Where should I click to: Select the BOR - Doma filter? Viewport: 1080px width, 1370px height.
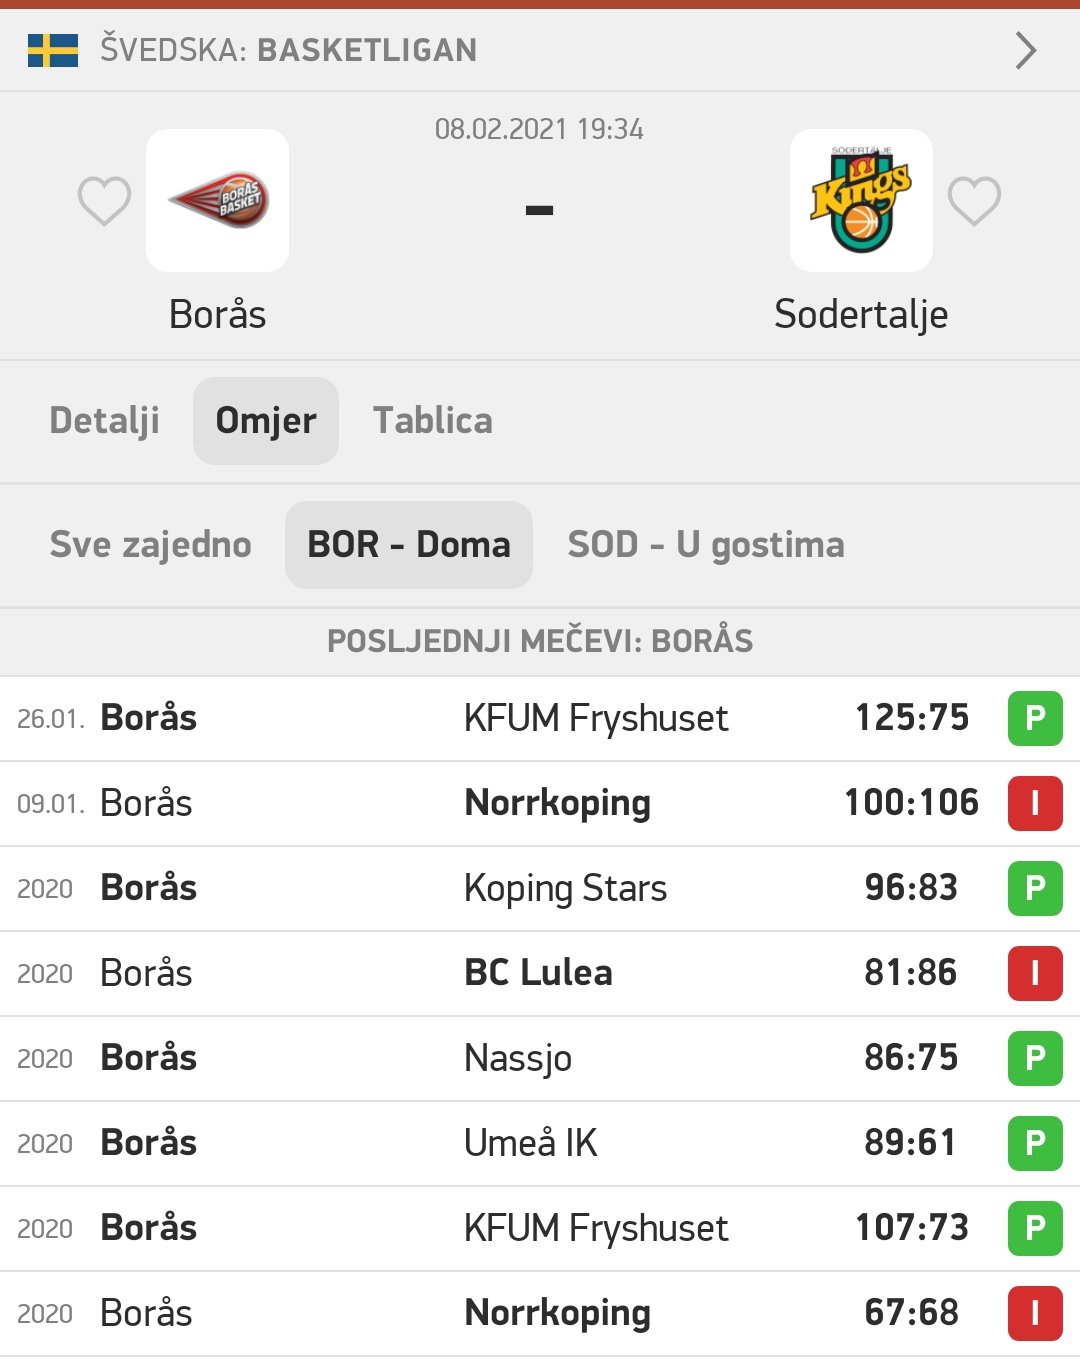[x=409, y=545]
